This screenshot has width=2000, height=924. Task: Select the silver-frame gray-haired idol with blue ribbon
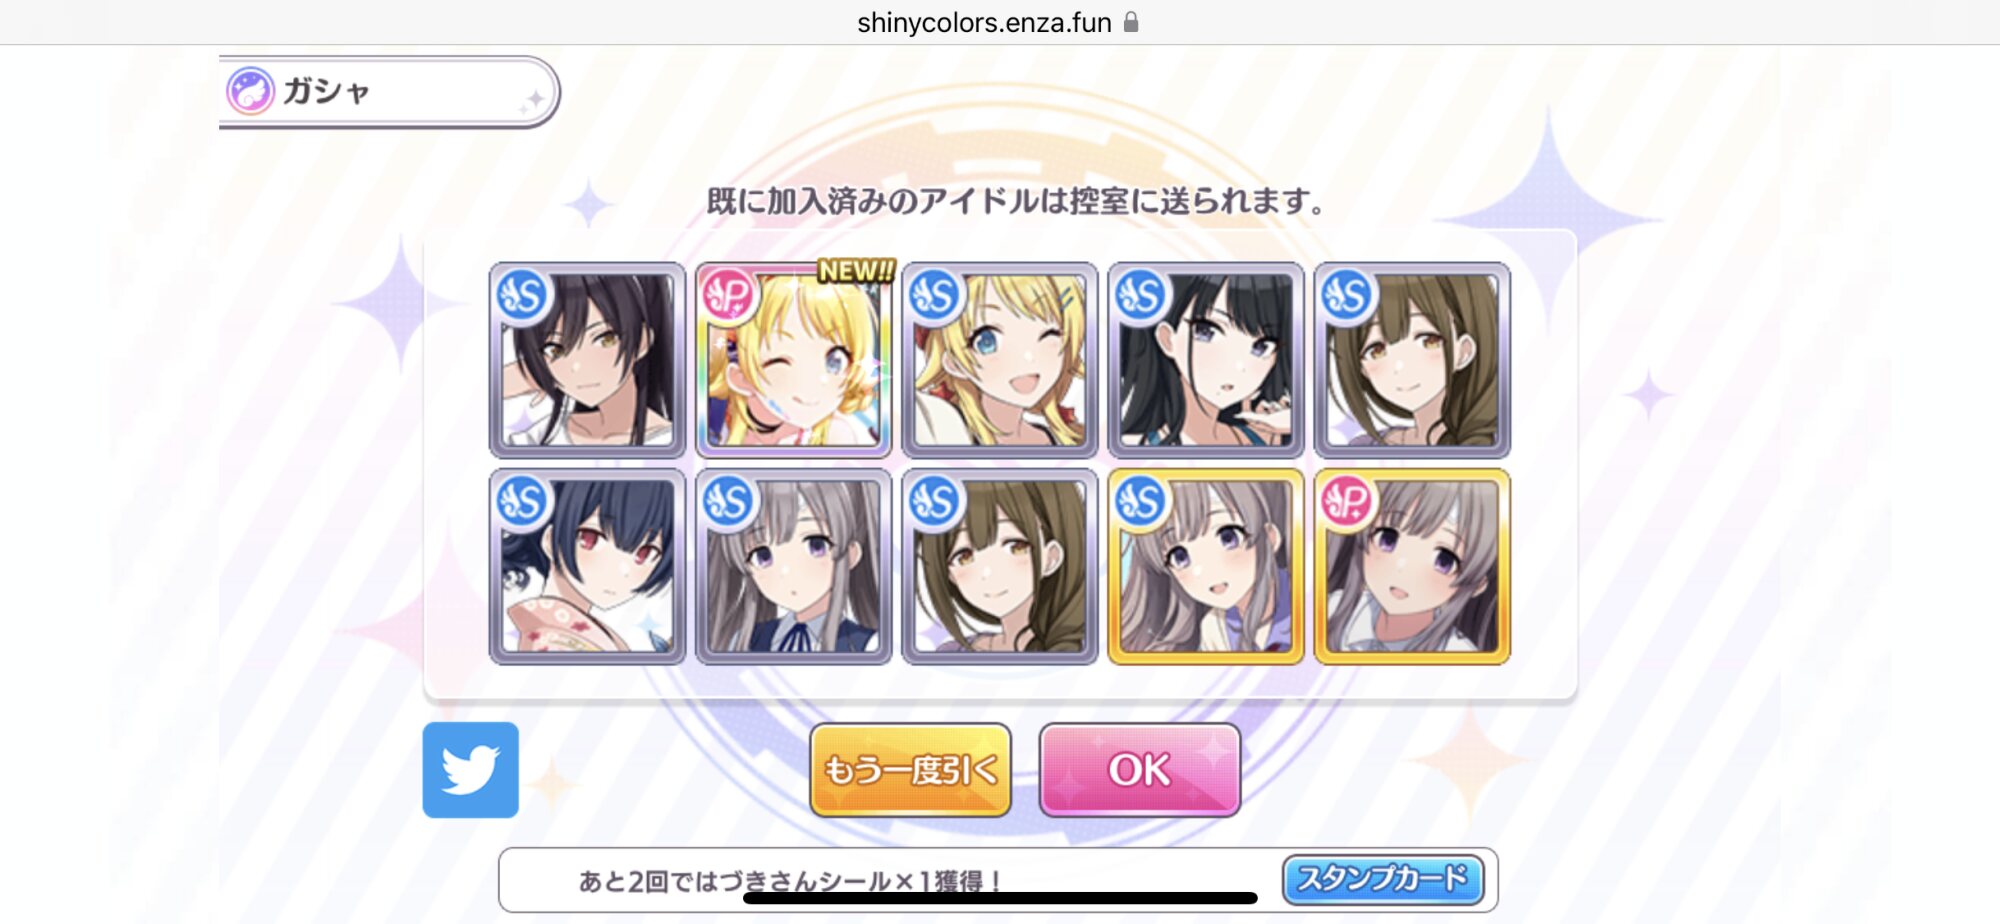point(793,566)
